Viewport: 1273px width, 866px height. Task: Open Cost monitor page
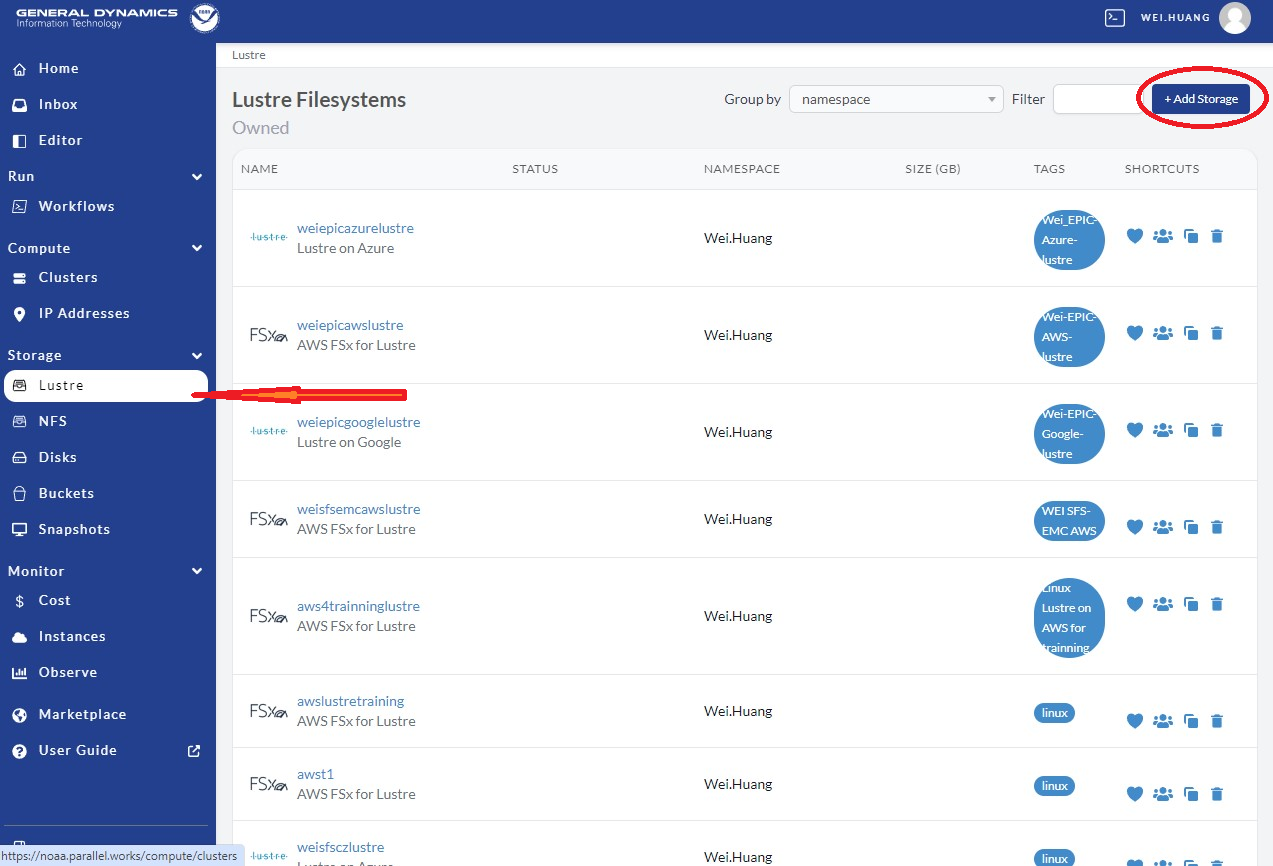(x=54, y=600)
